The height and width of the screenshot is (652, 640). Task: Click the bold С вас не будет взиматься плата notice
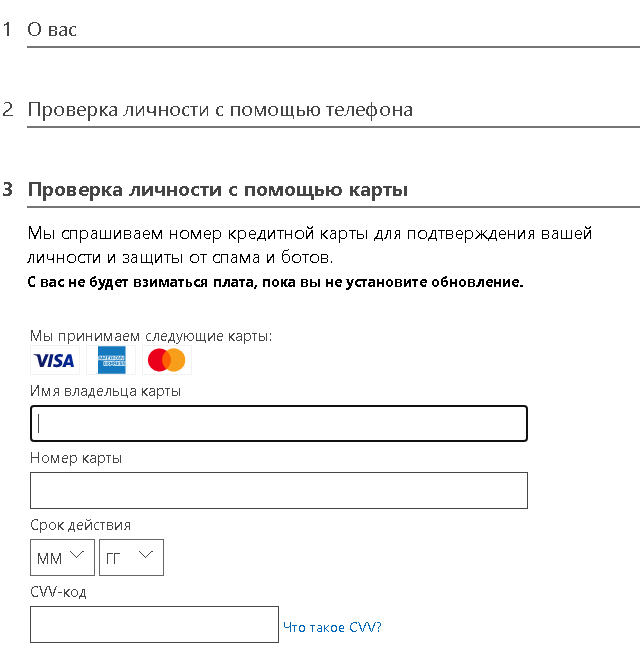tap(275, 282)
